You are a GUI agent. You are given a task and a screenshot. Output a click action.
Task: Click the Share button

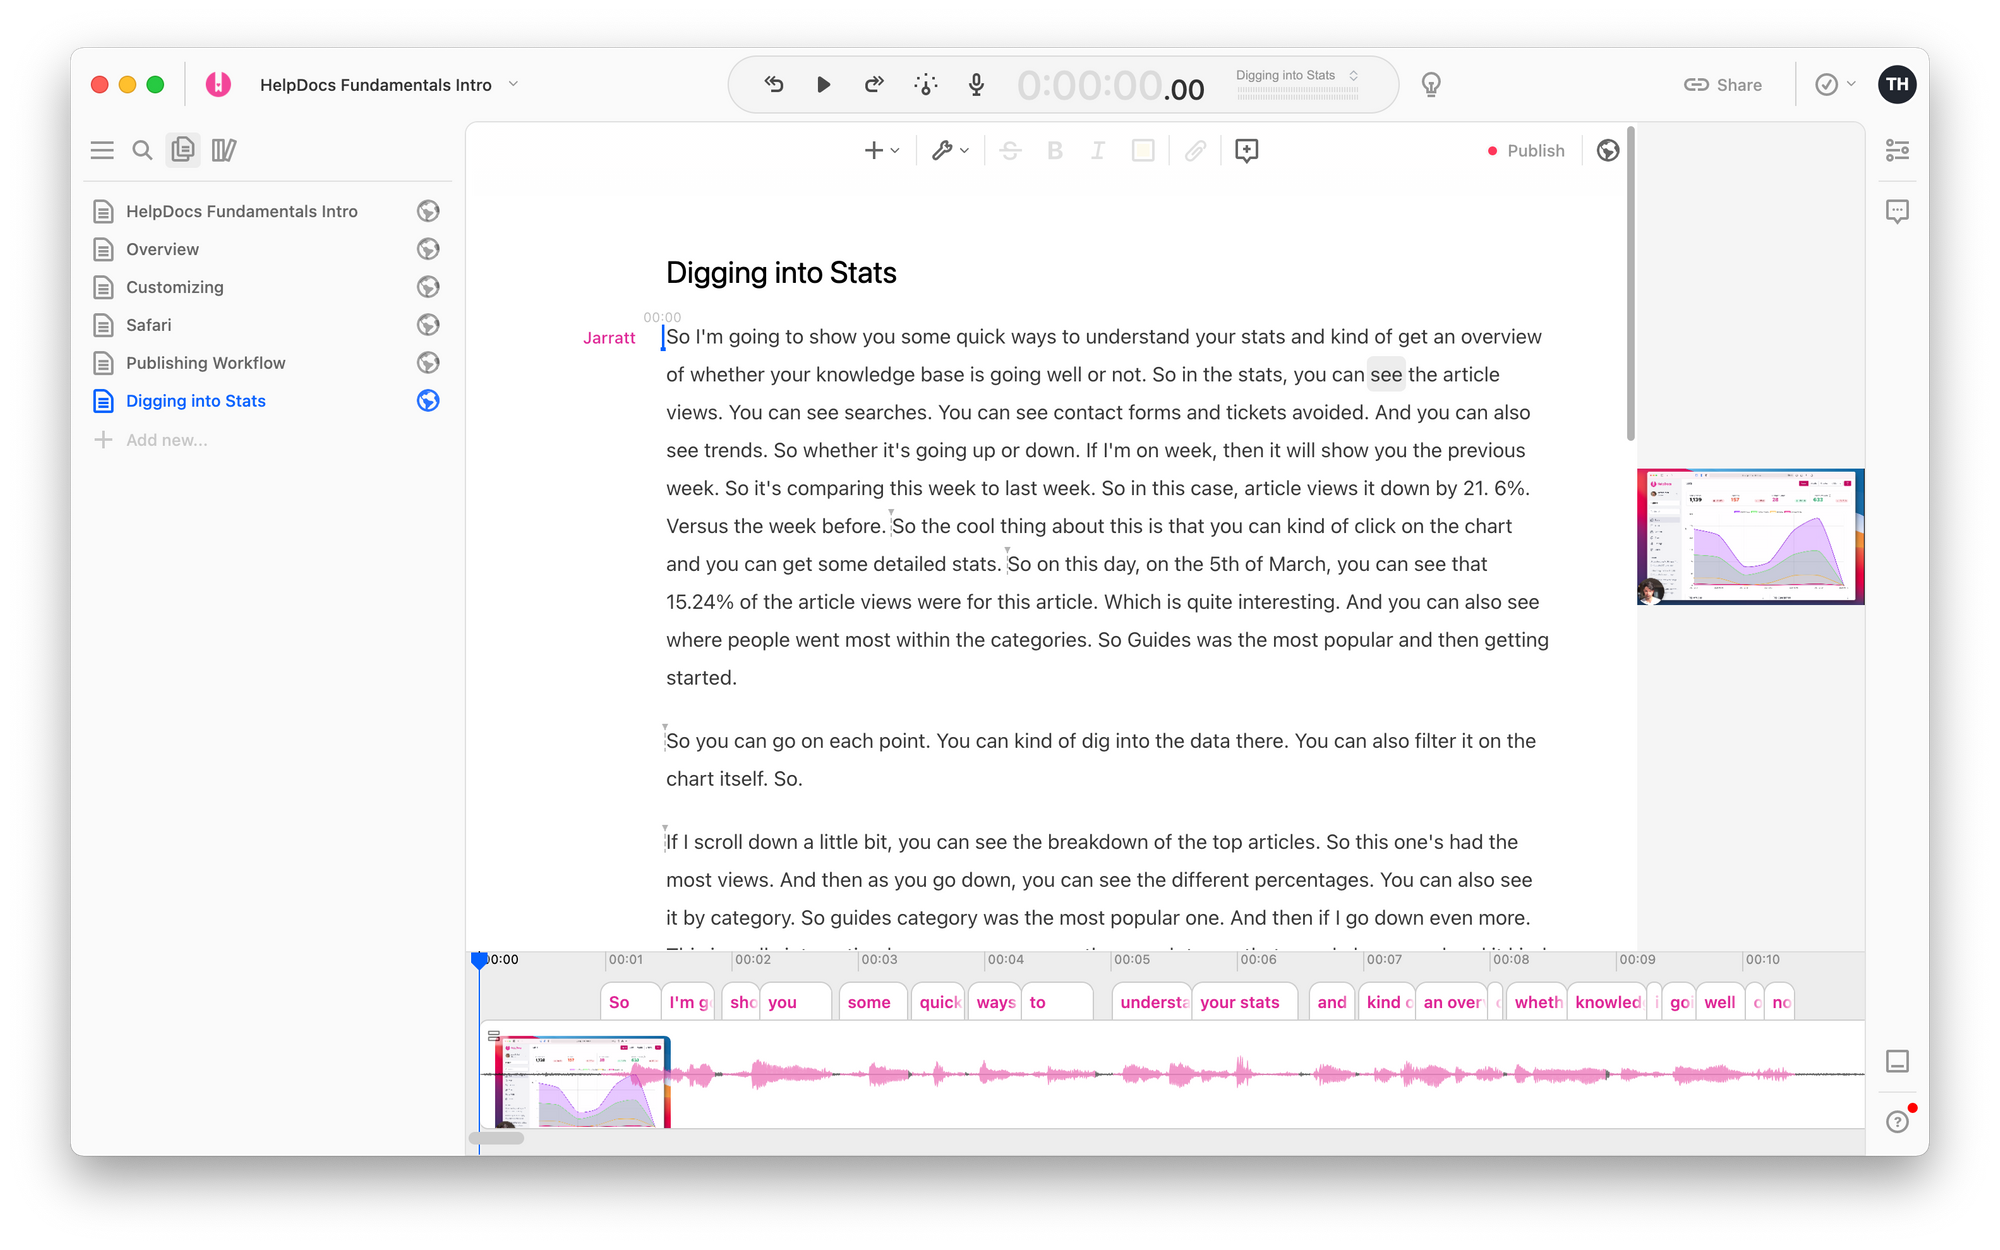pos(1723,85)
